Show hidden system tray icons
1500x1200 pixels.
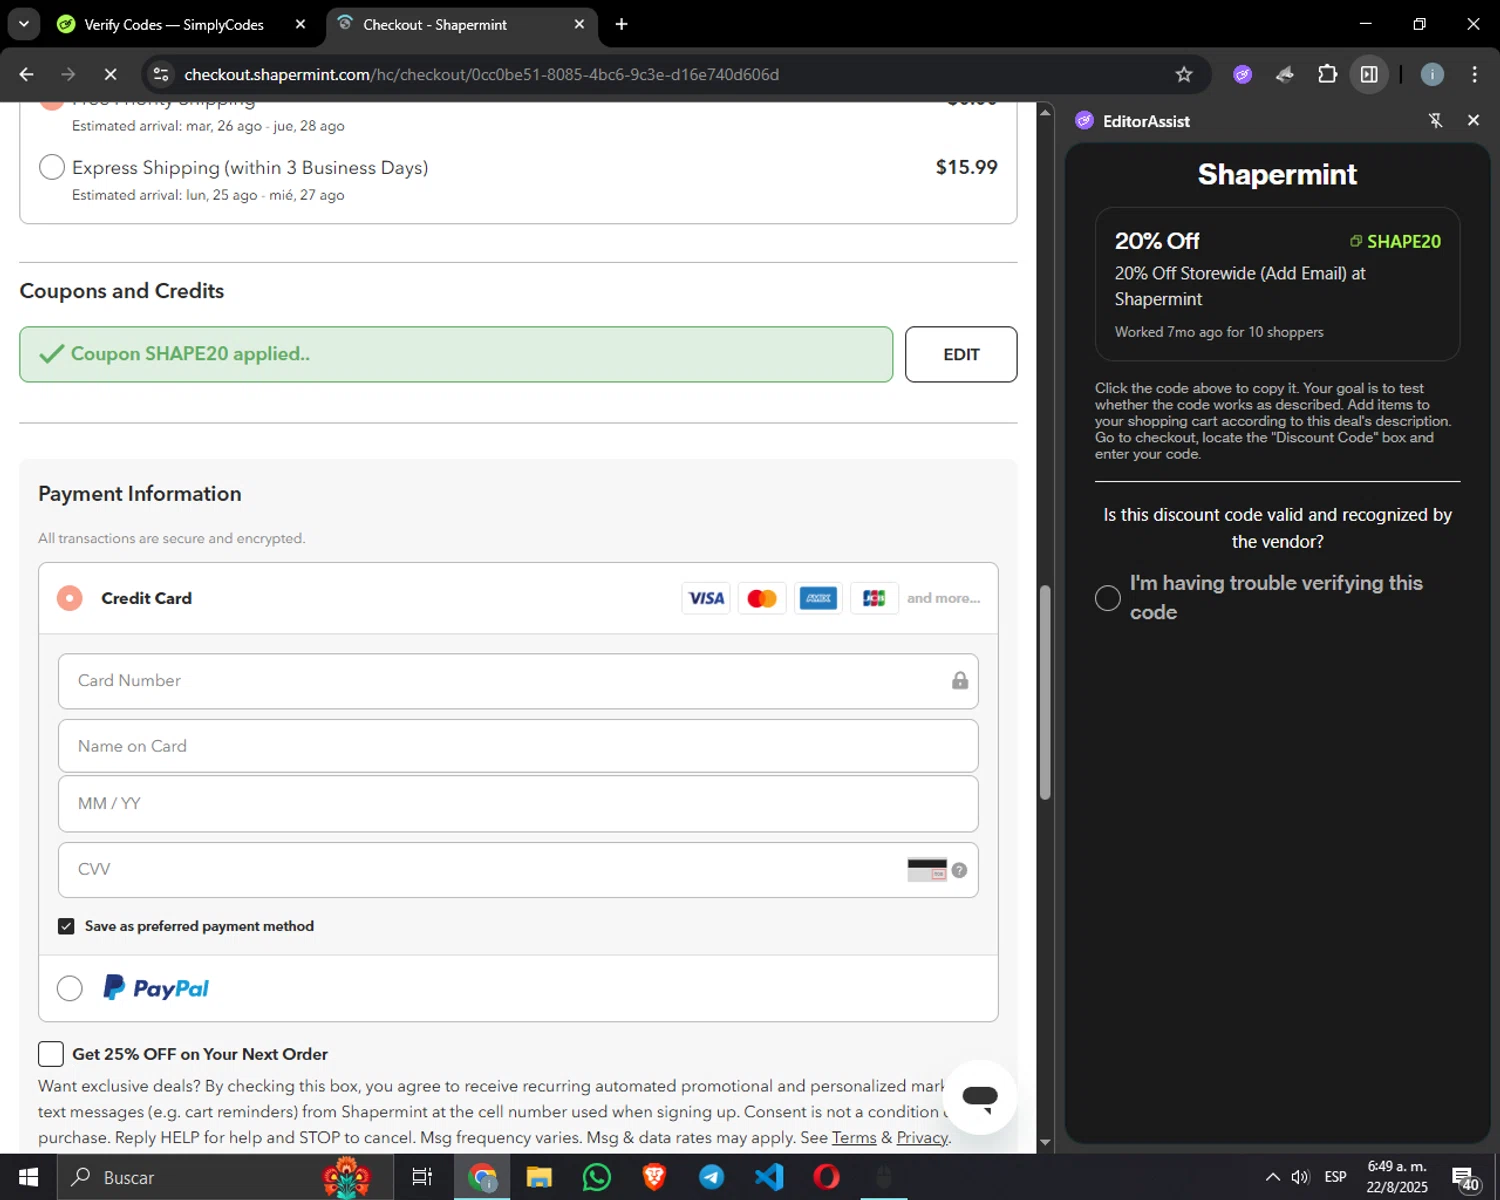point(1272,1177)
